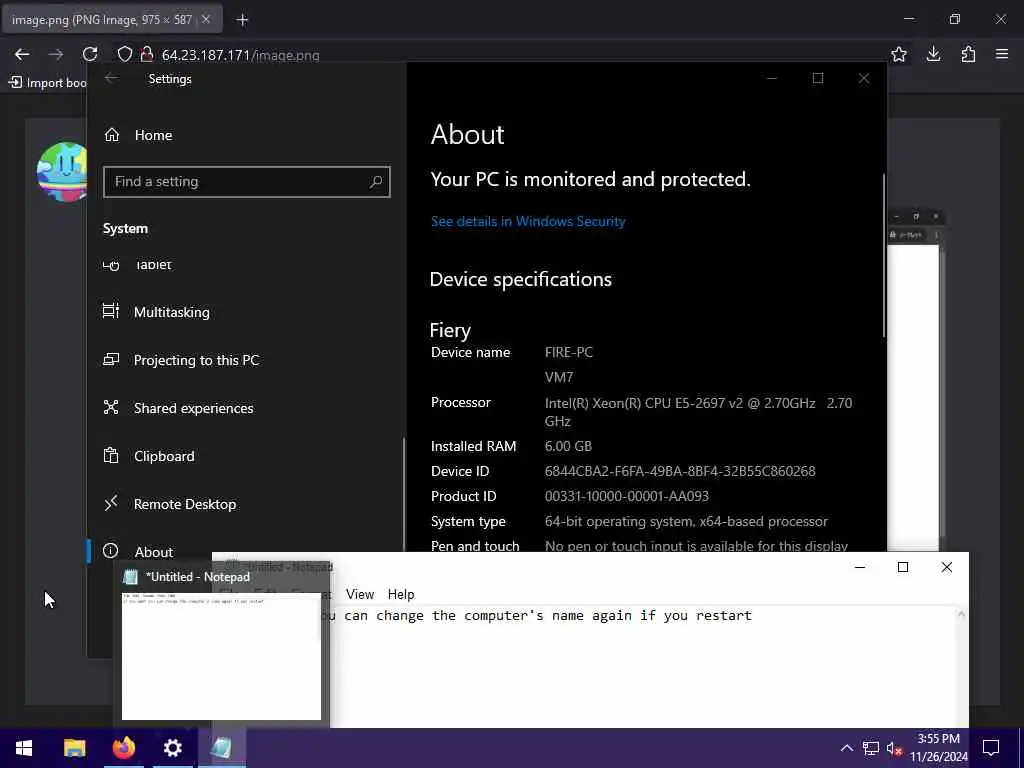The image size is (1024, 768).
Task: Click See details in Windows Security link
Action: coord(528,221)
